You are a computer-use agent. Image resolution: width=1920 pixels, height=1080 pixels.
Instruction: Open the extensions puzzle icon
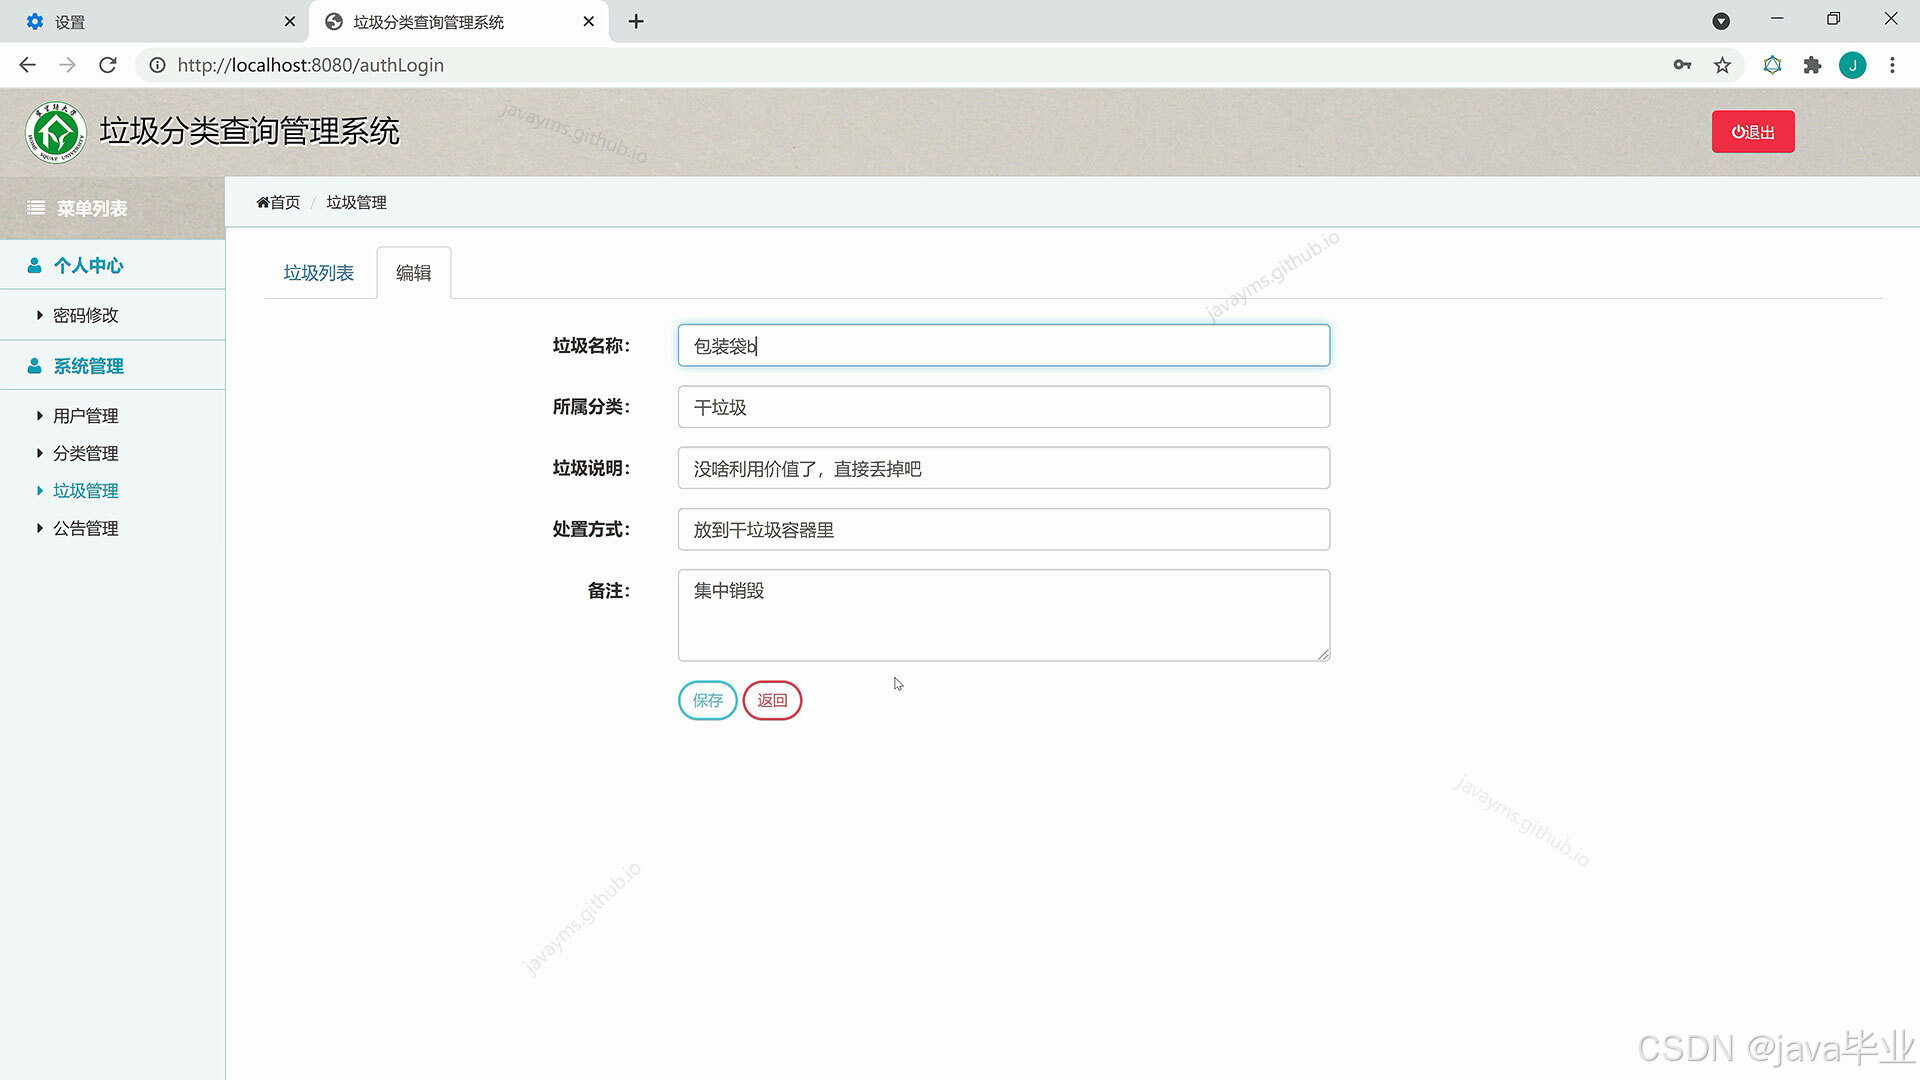point(1812,65)
